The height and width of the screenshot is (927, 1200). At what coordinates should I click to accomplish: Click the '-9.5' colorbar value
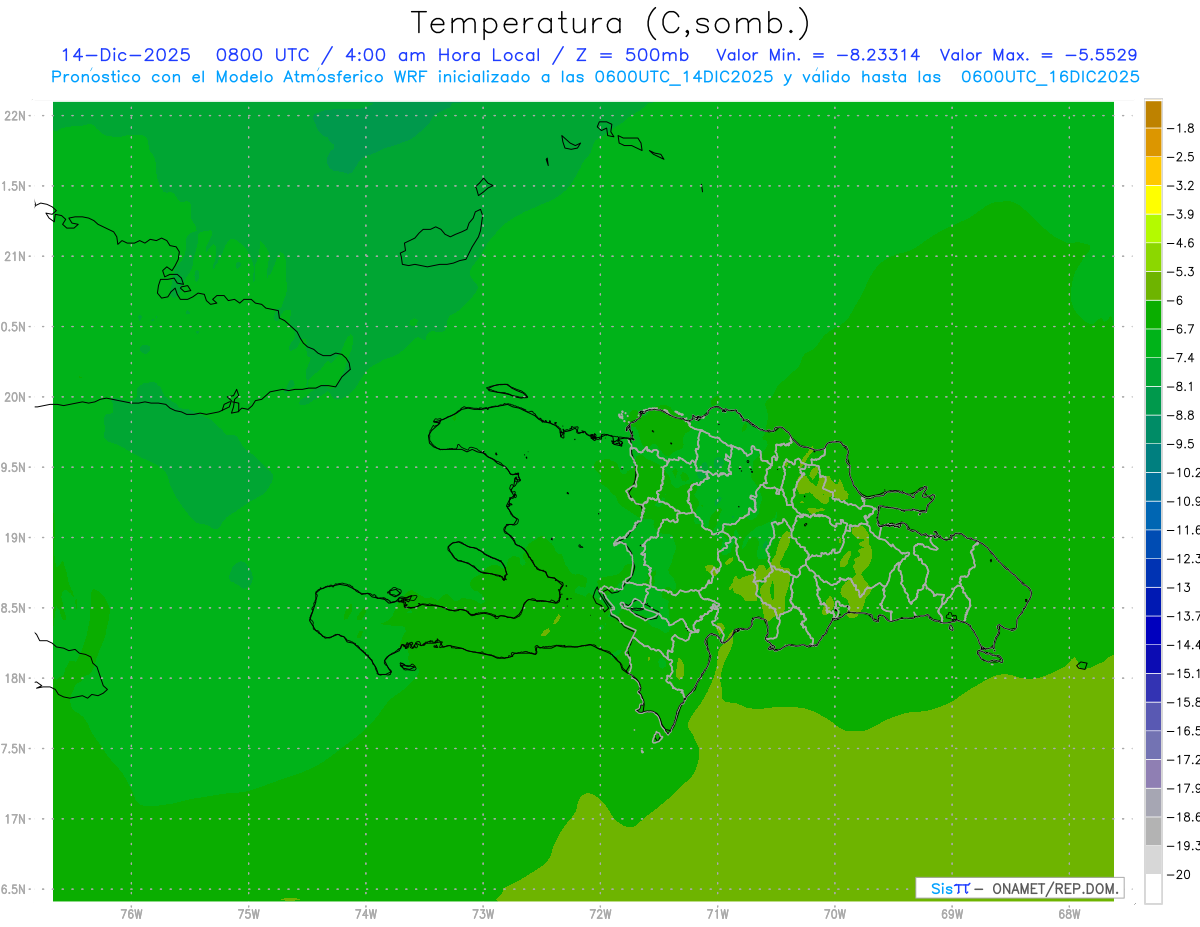pos(1181,444)
